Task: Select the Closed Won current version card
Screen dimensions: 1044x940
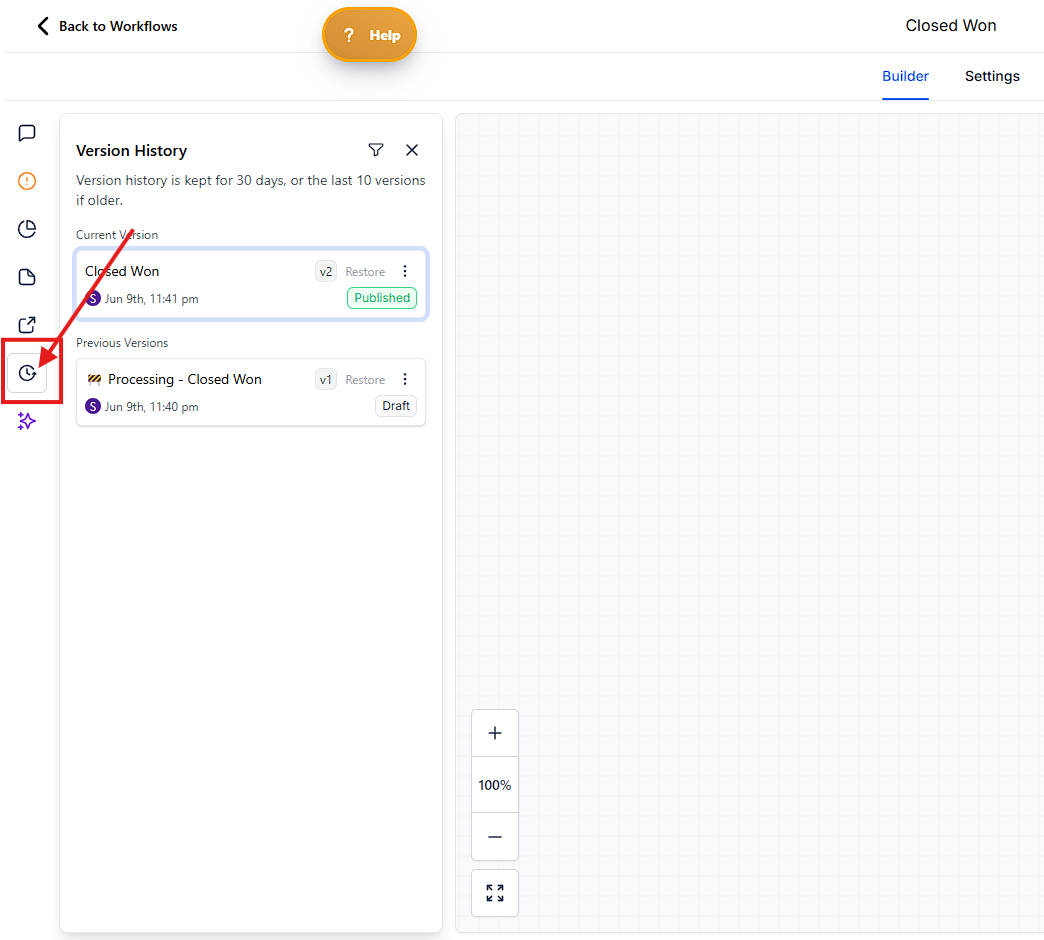Action: click(x=251, y=284)
